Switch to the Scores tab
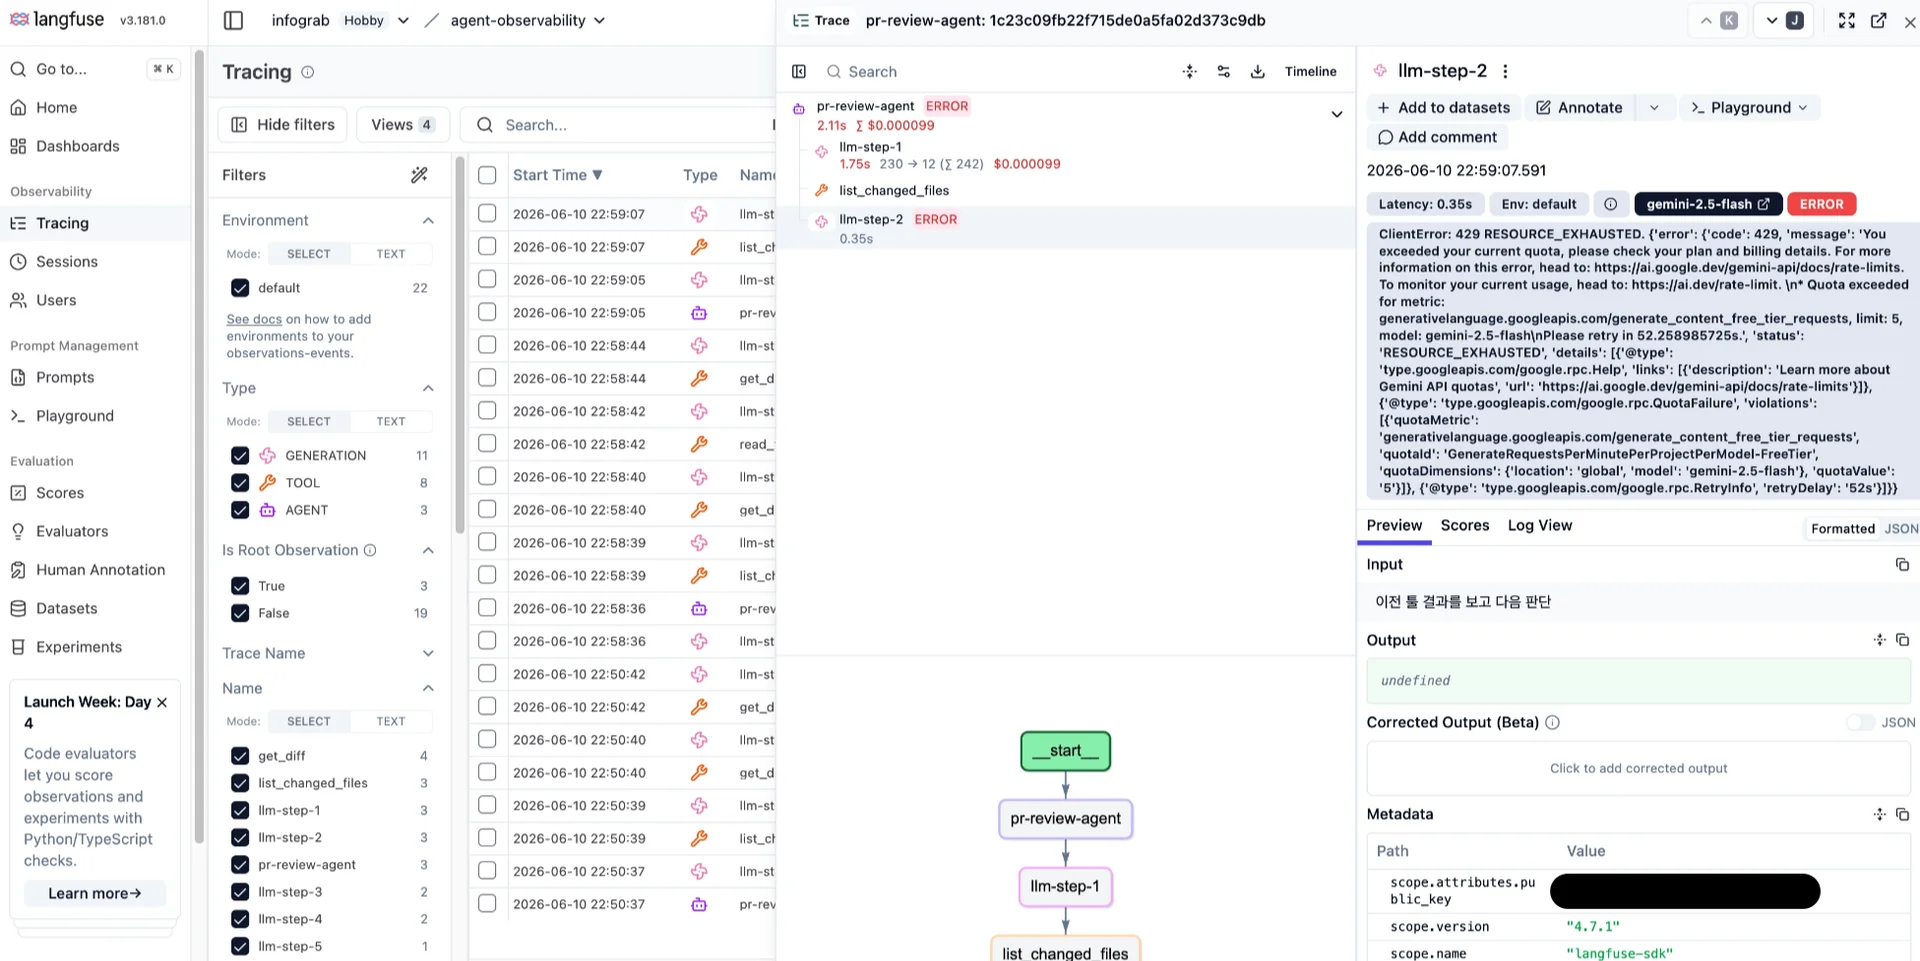The width and height of the screenshot is (1920, 961). point(1465,526)
